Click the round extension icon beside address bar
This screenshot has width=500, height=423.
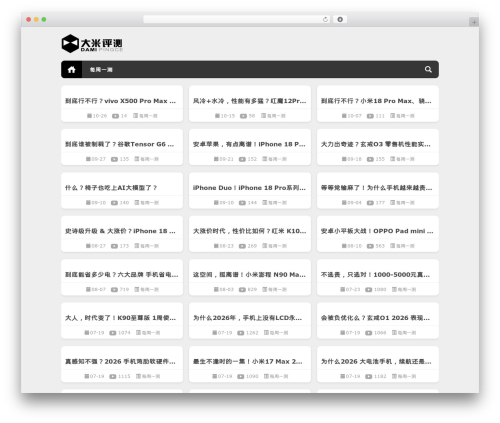tap(340, 19)
